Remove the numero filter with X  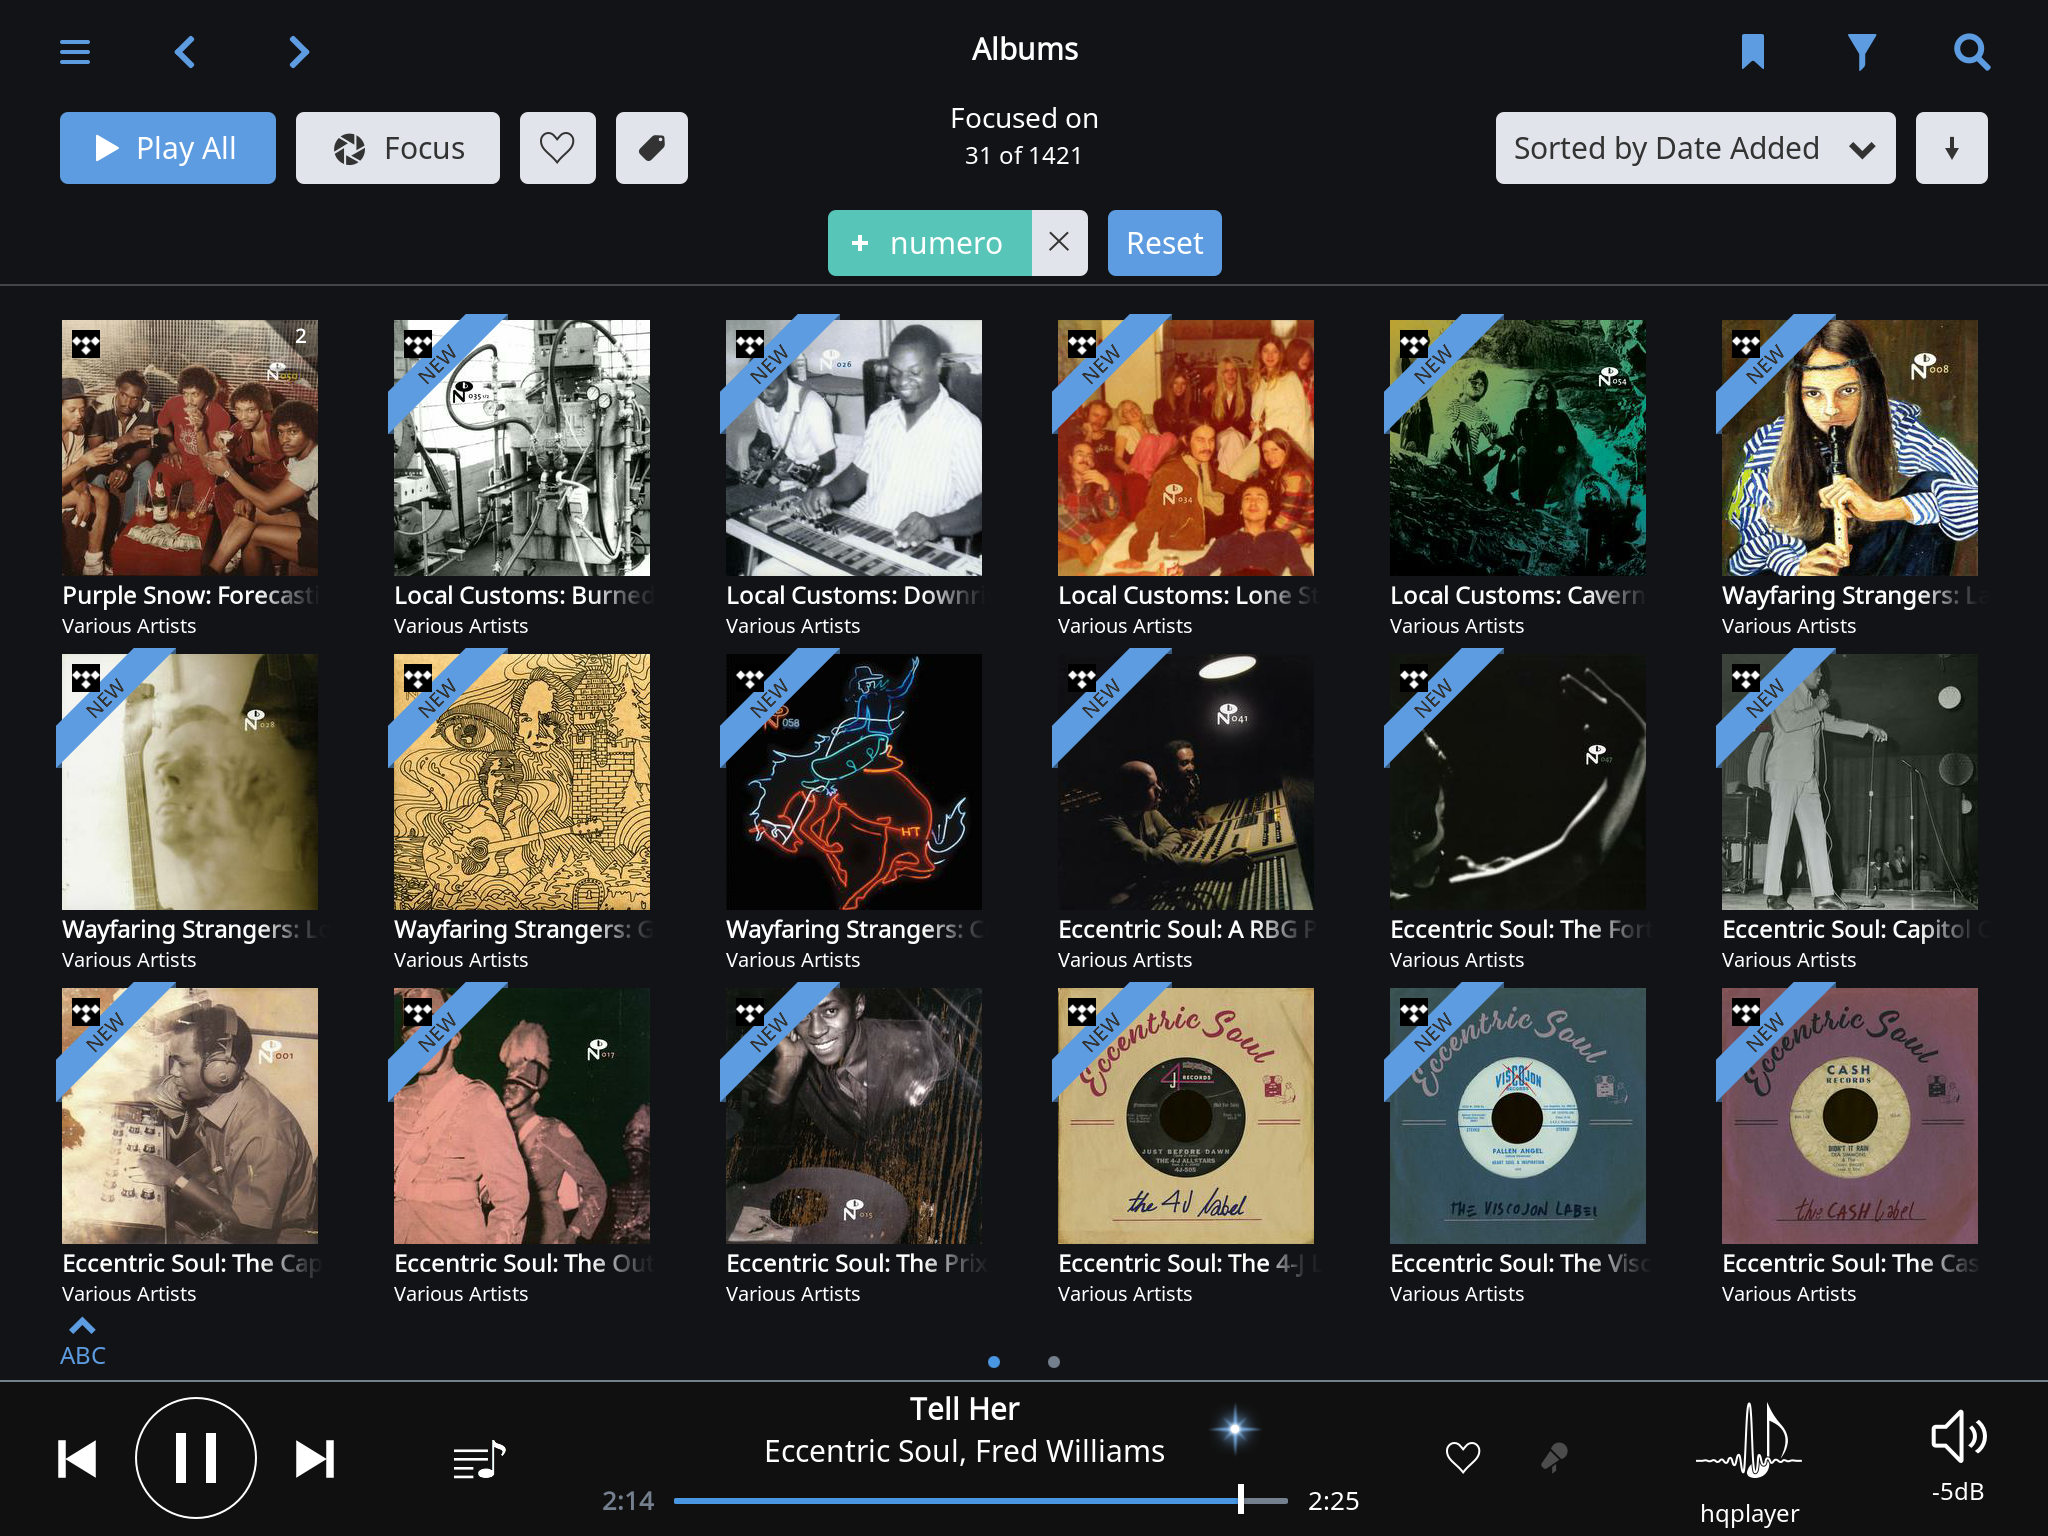(1059, 243)
